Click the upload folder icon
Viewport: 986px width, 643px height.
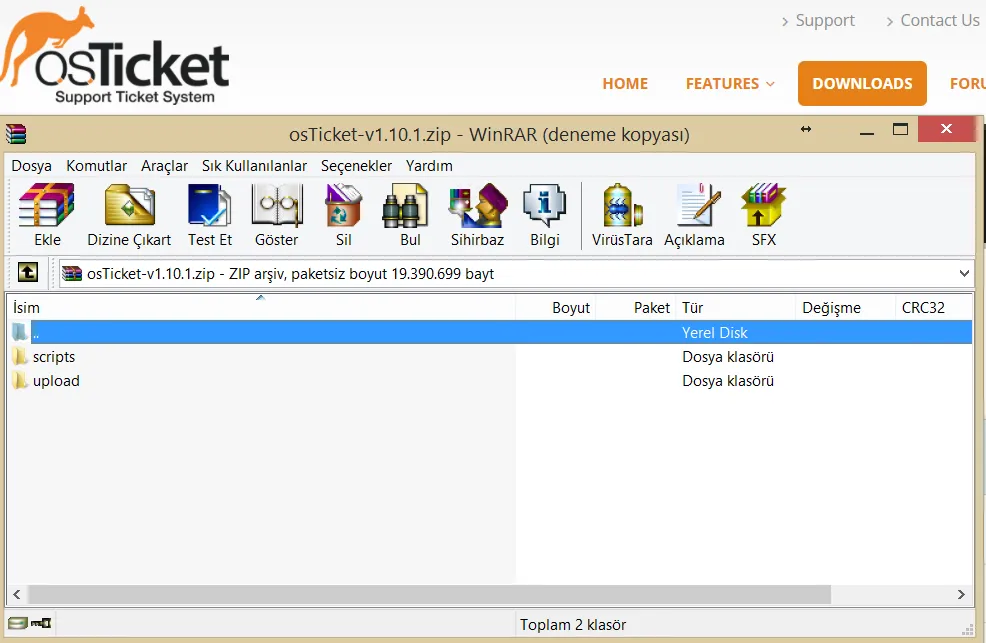[20, 380]
